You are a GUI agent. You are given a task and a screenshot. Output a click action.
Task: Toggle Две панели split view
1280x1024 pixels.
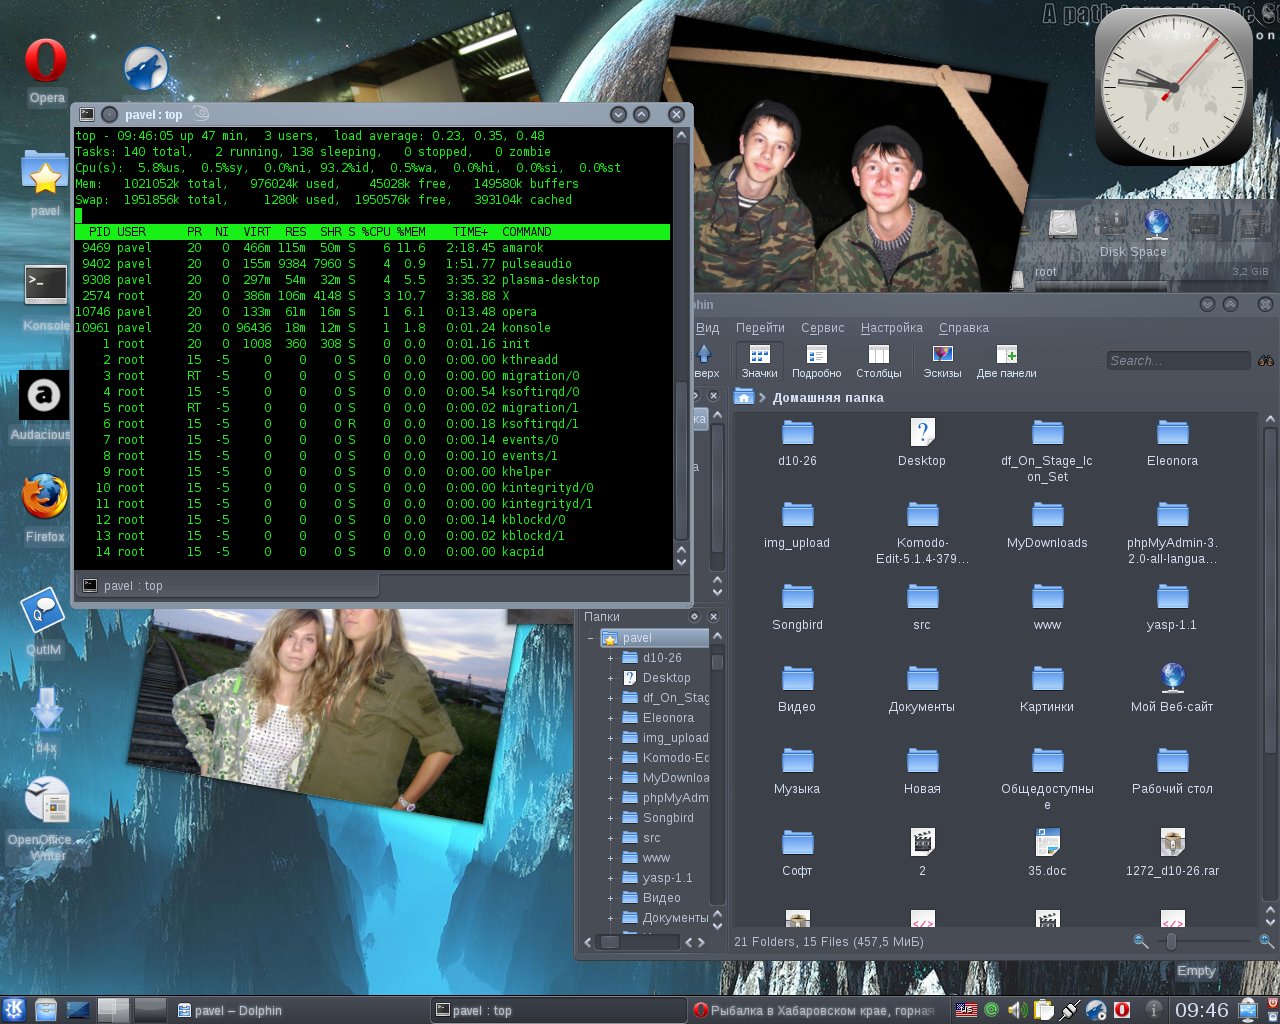click(x=1006, y=360)
